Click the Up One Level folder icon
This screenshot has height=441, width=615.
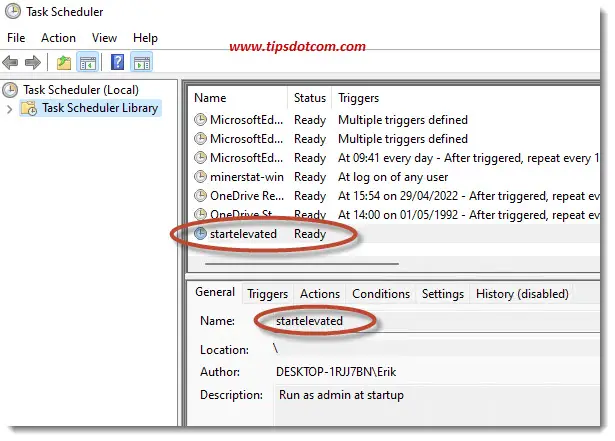(x=64, y=62)
